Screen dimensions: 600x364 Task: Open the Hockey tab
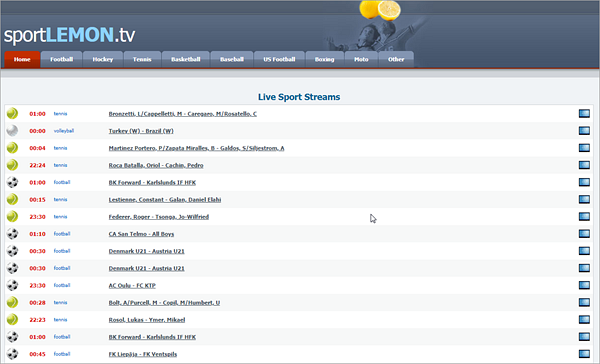coord(103,59)
